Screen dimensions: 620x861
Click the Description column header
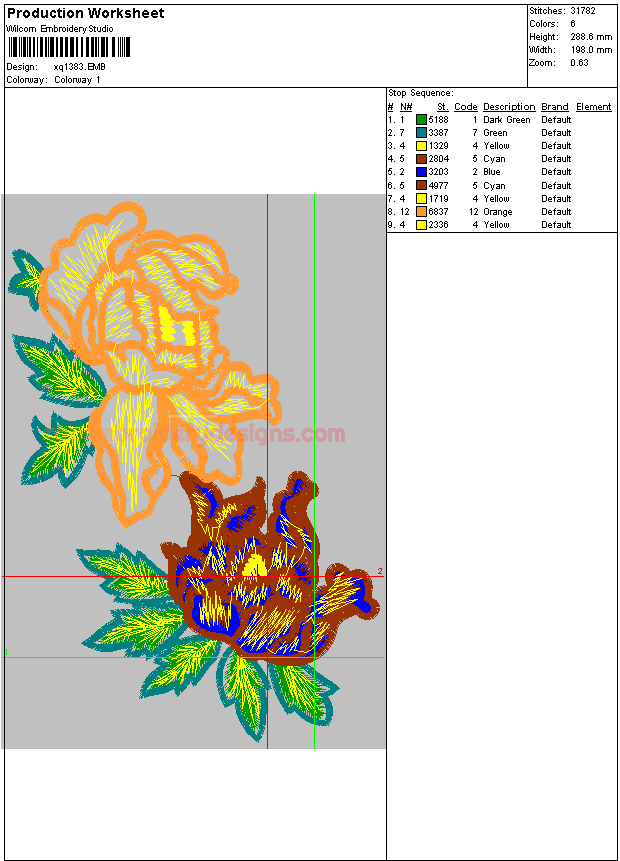[508, 107]
